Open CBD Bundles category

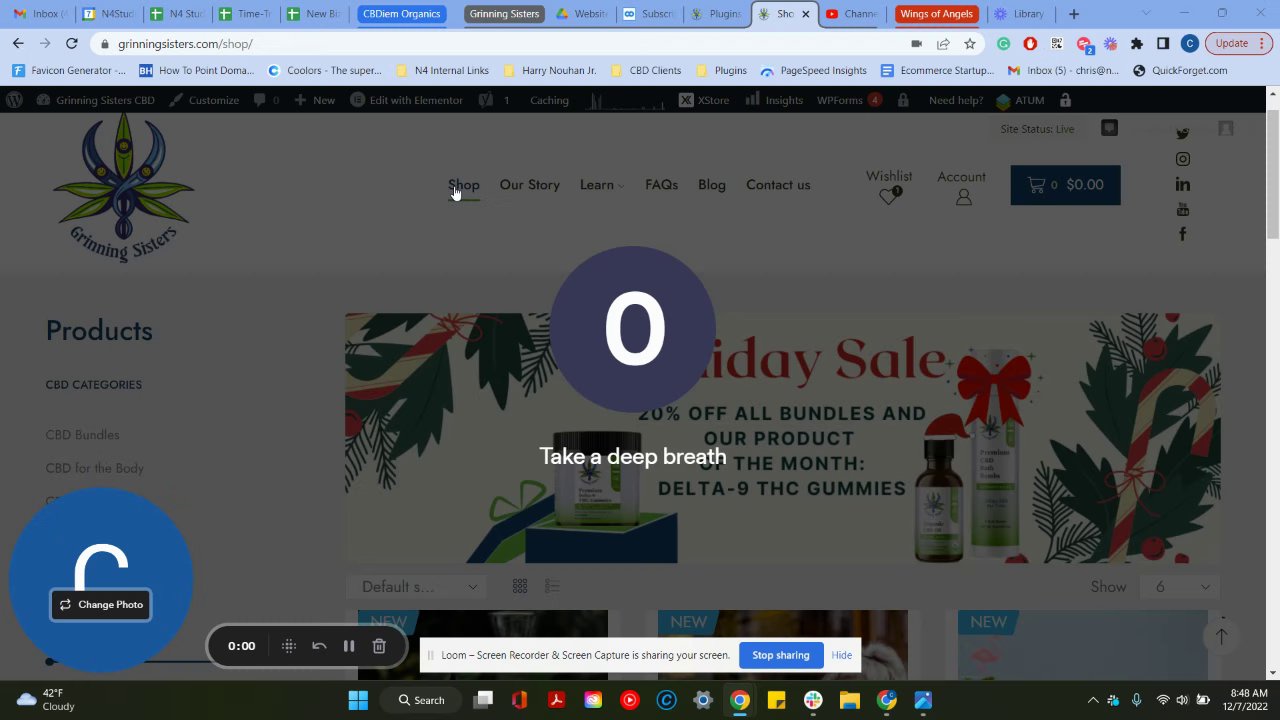[x=82, y=435]
